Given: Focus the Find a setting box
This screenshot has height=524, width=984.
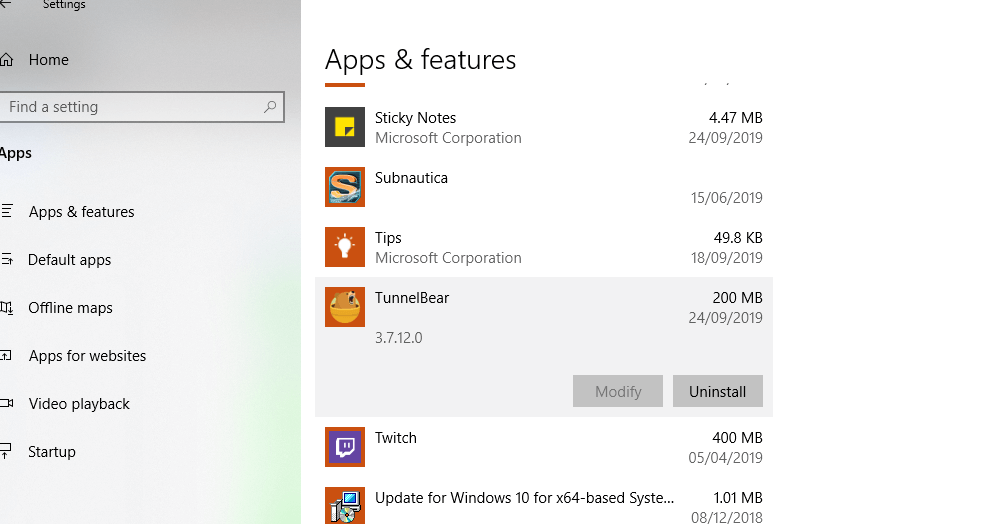Looking at the screenshot, I should tap(142, 107).
